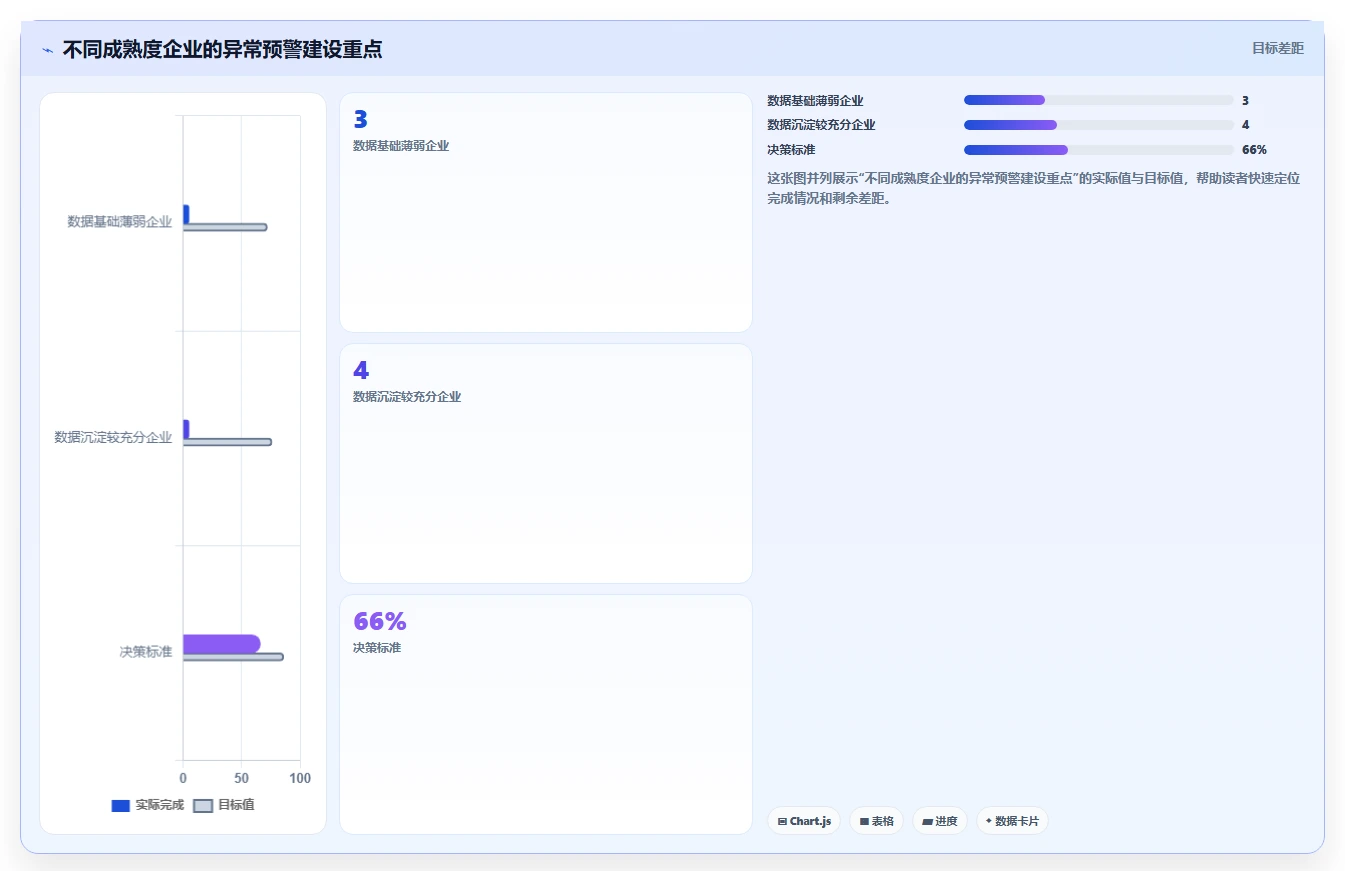
Task: Click the progress value 4
Action: (1245, 125)
